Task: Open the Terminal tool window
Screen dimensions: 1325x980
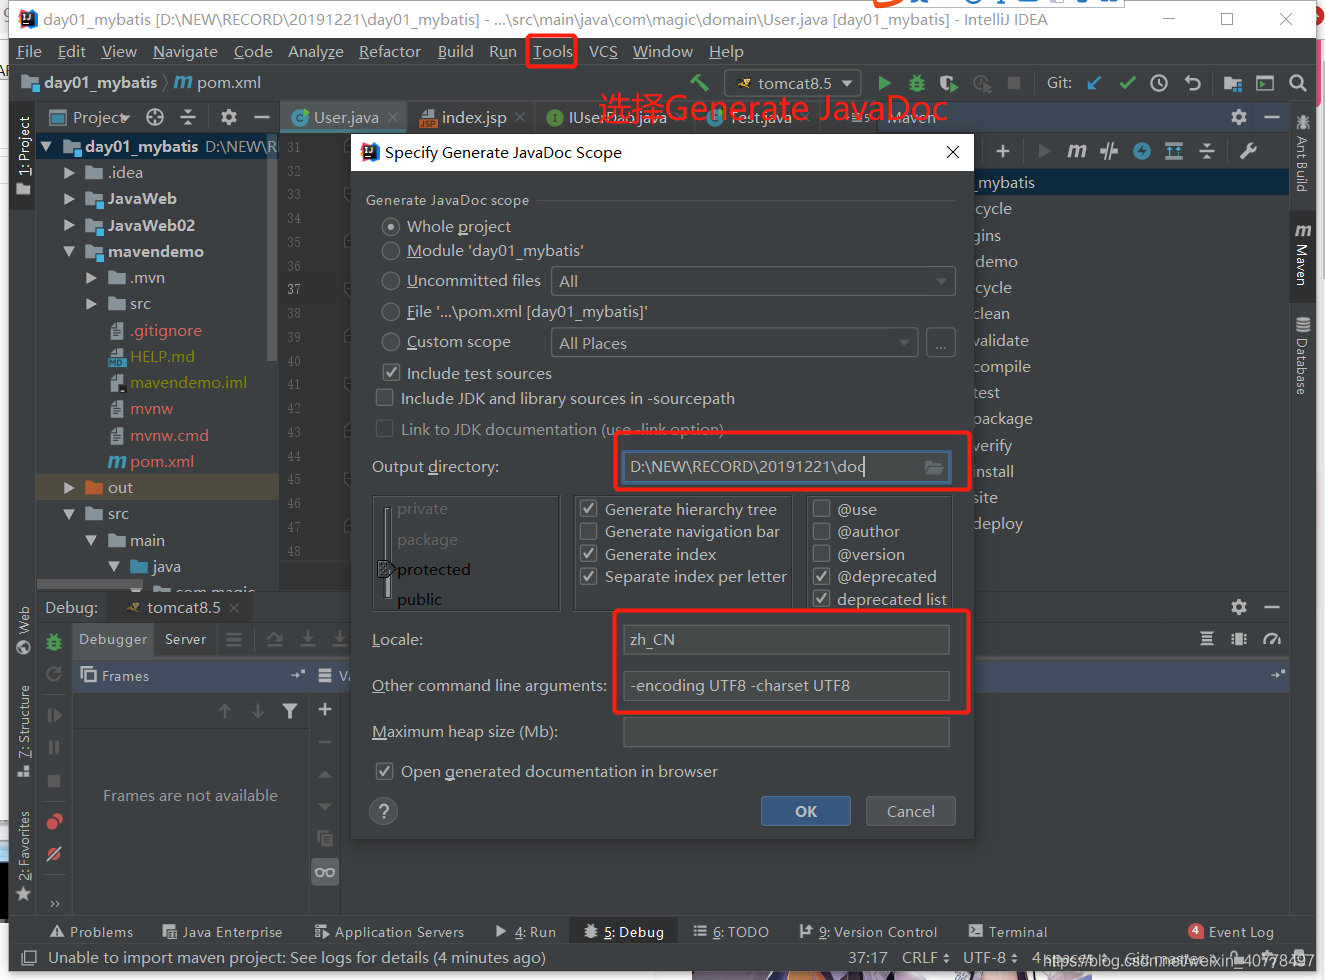Action: point(1007,932)
